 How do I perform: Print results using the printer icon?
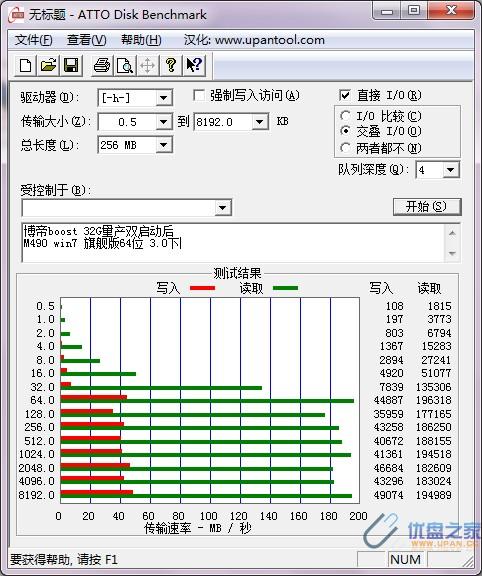pos(102,65)
